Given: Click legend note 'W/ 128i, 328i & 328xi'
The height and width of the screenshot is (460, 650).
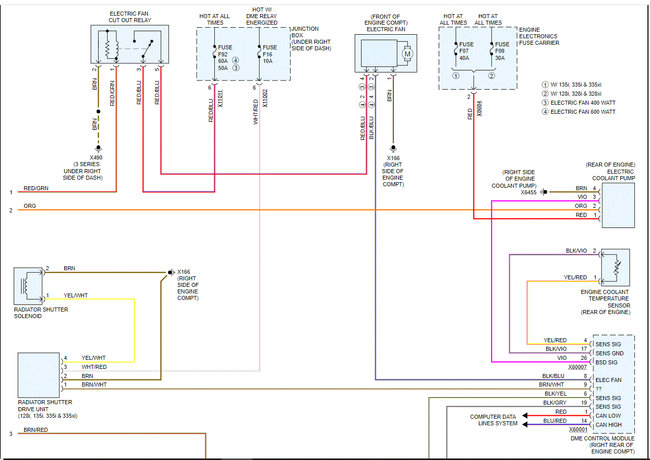Looking at the screenshot, I should click(576, 94).
